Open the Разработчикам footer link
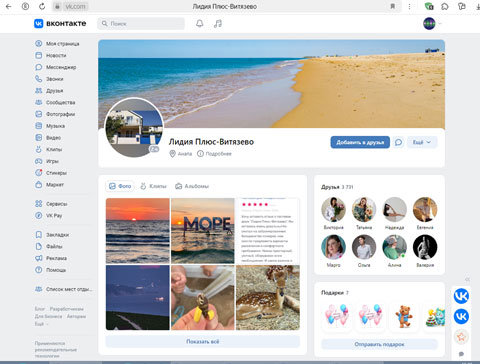 point(67,309)
